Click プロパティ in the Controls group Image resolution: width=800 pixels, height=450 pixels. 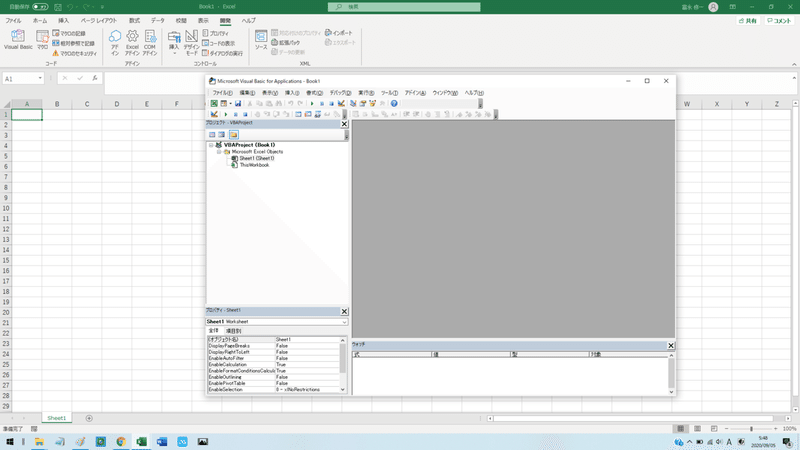tap(215, 33)
